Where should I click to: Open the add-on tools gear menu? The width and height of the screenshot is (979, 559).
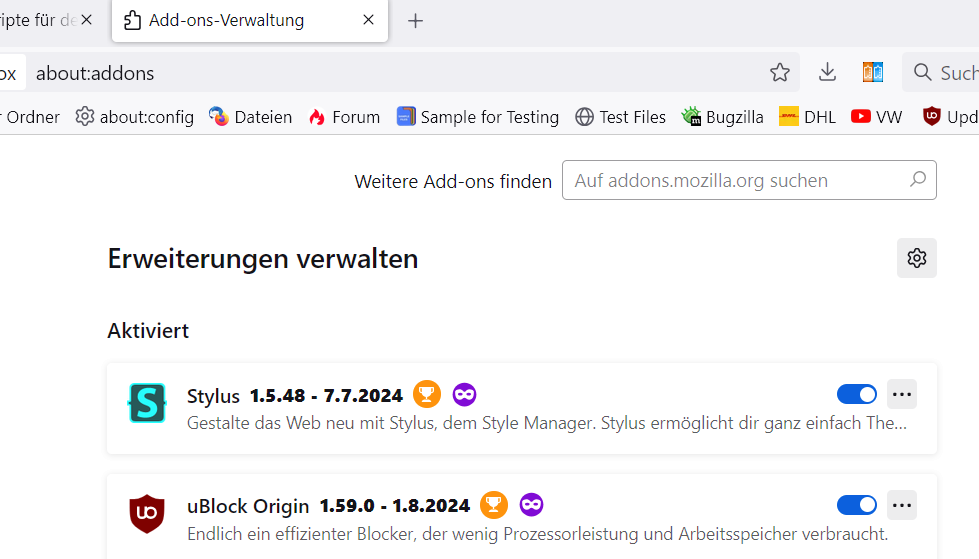point(916,258)
